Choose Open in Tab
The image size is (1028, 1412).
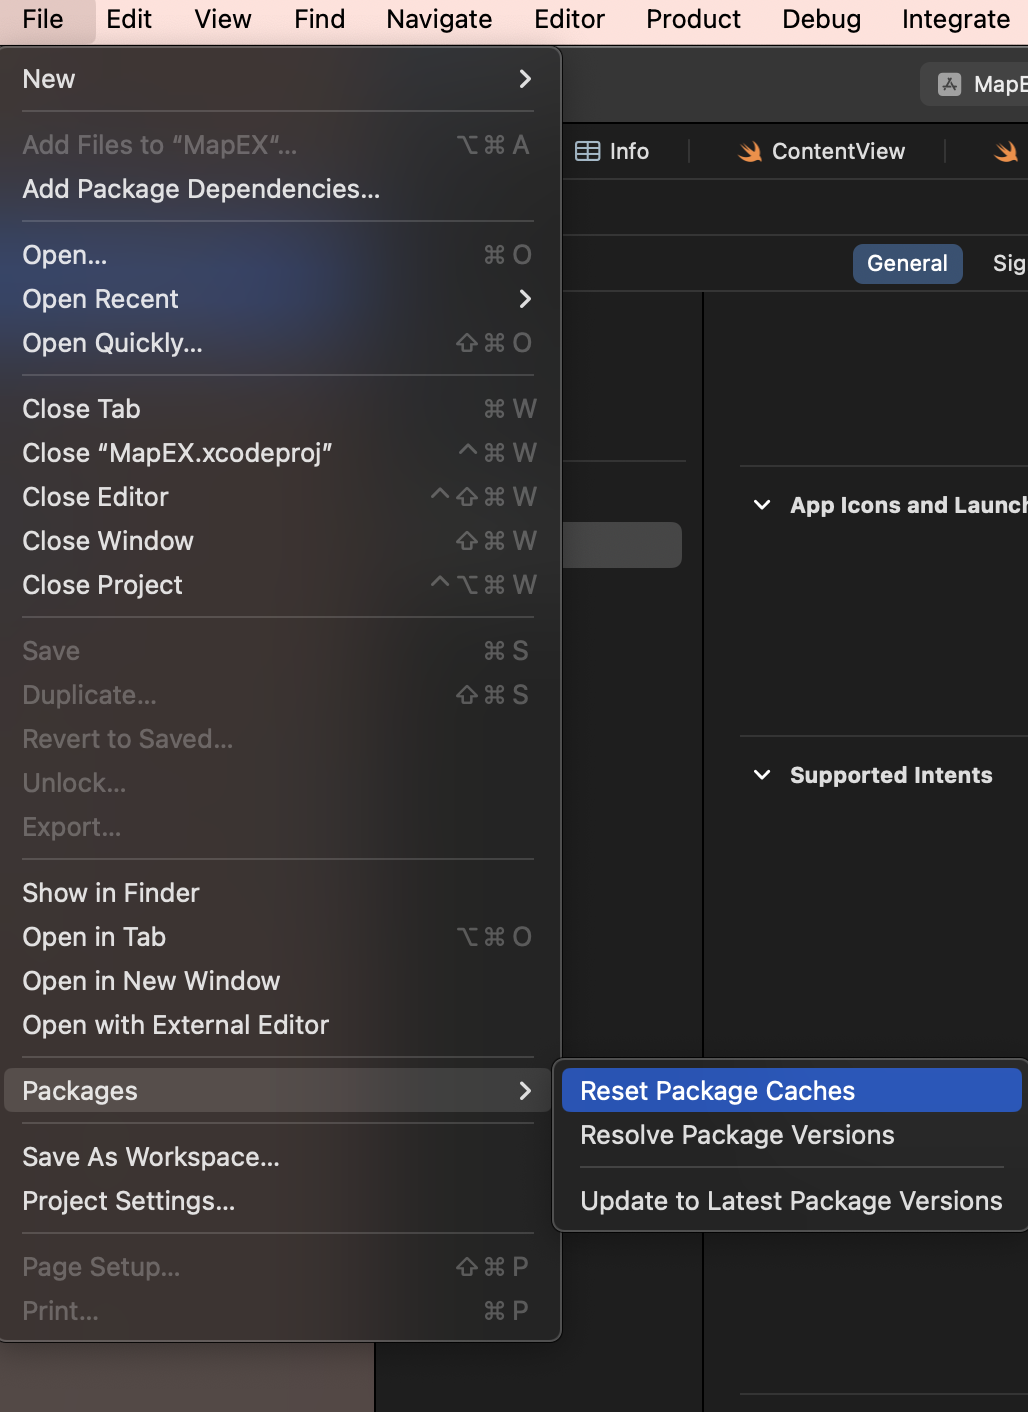coord(279,937)
